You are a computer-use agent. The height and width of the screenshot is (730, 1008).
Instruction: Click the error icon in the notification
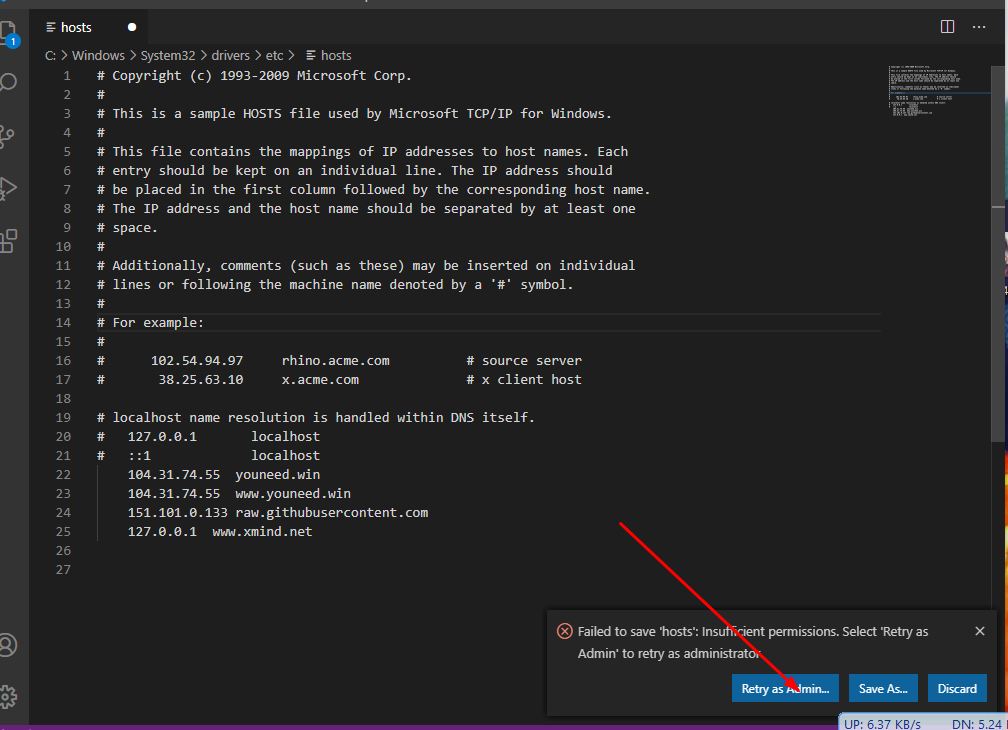point(564,631)
